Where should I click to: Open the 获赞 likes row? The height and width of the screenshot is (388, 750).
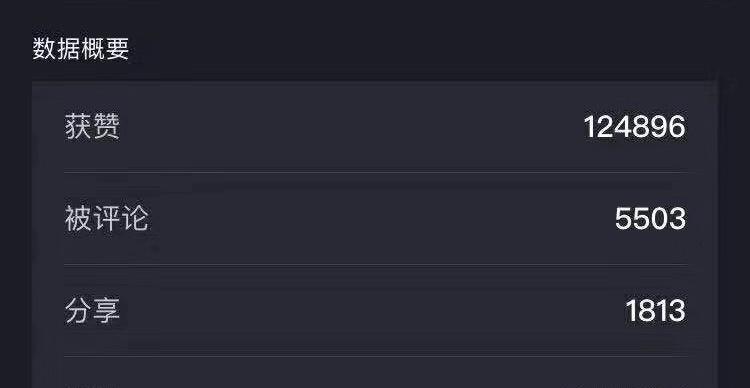[375, 127]
